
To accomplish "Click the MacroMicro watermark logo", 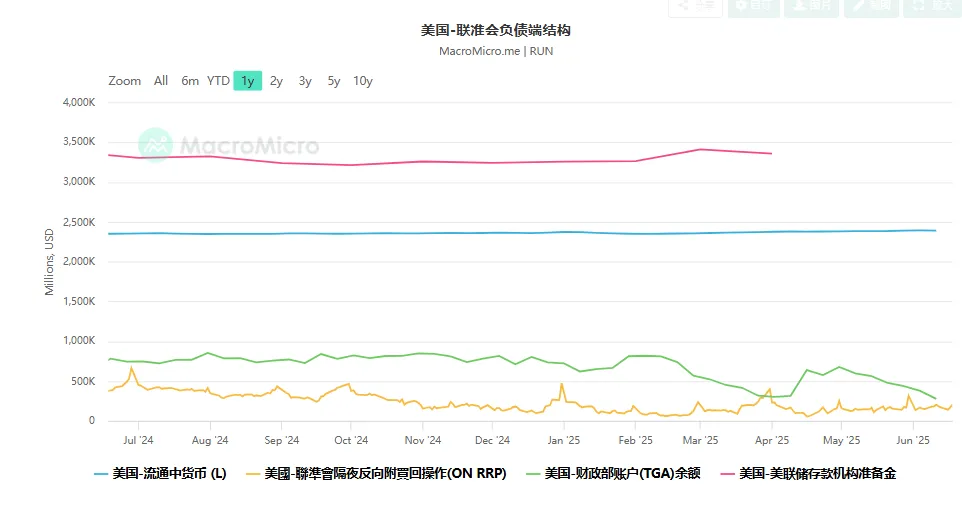I will pos(228,145).
